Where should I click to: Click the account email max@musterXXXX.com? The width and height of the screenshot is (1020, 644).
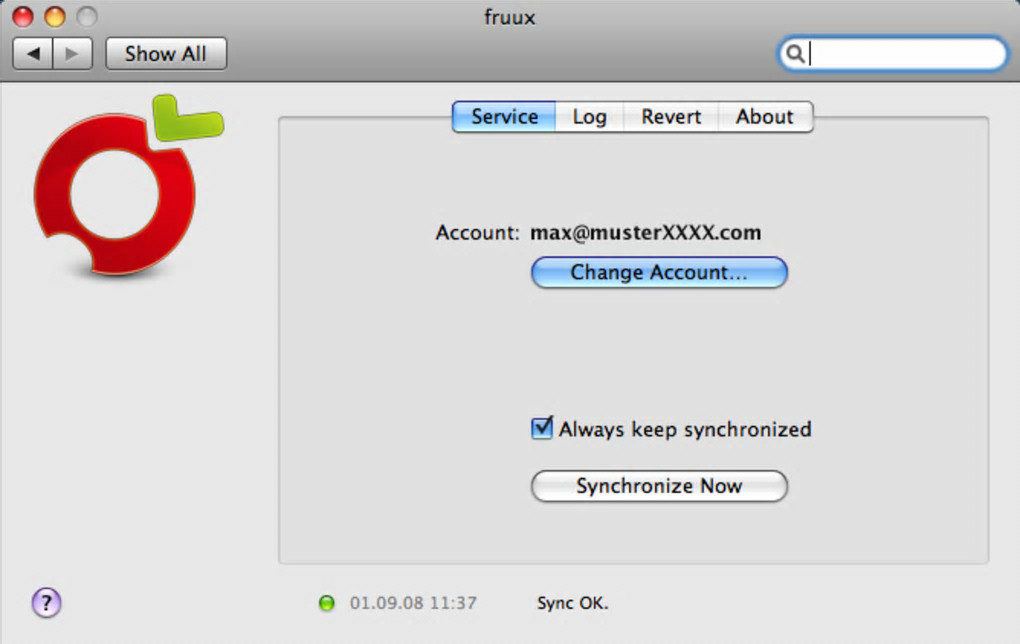[645, 233]
